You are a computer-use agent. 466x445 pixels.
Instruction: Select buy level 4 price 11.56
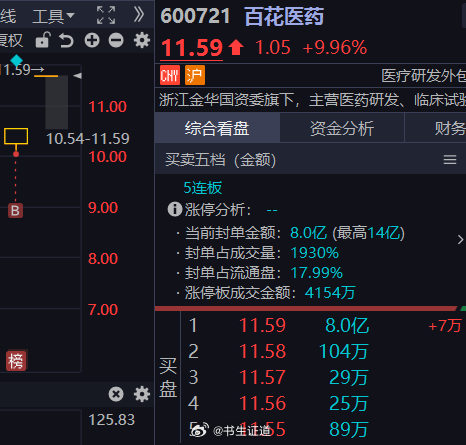(263, 403)
